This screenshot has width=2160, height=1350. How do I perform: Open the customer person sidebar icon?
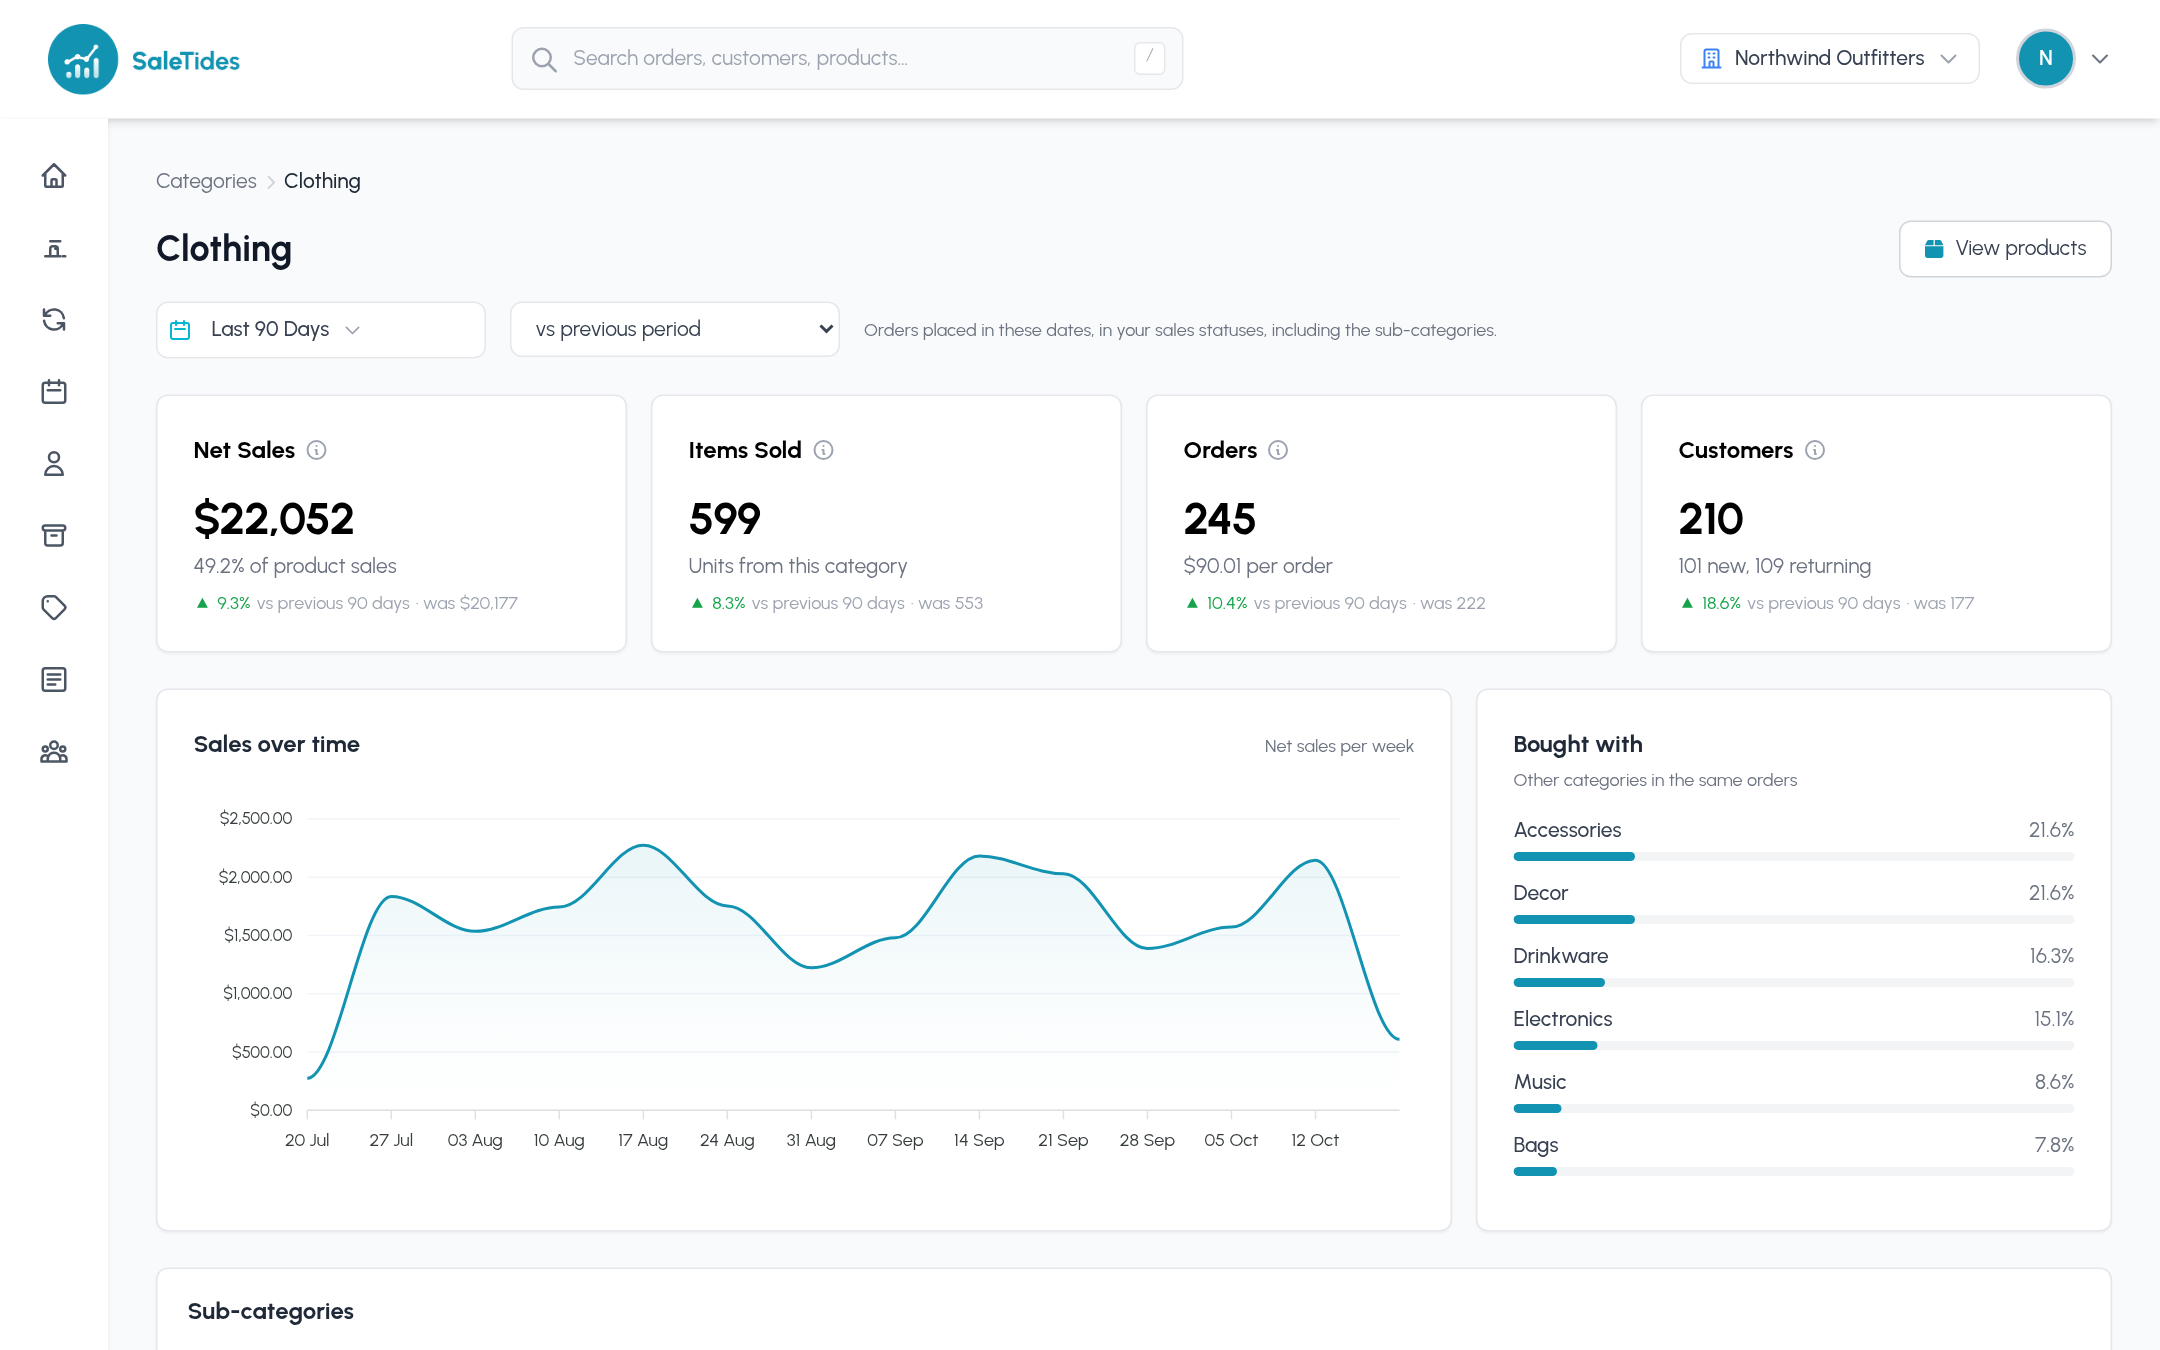(54, 464)
